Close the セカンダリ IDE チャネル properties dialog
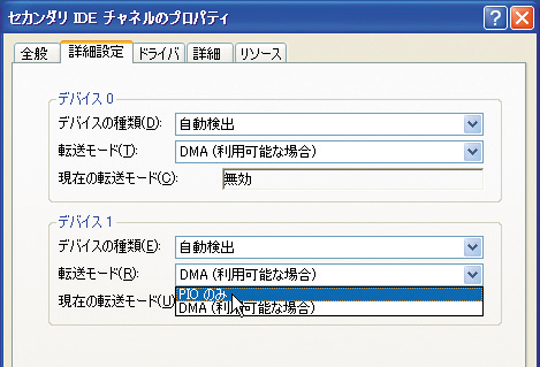 [x=522, y=18]
